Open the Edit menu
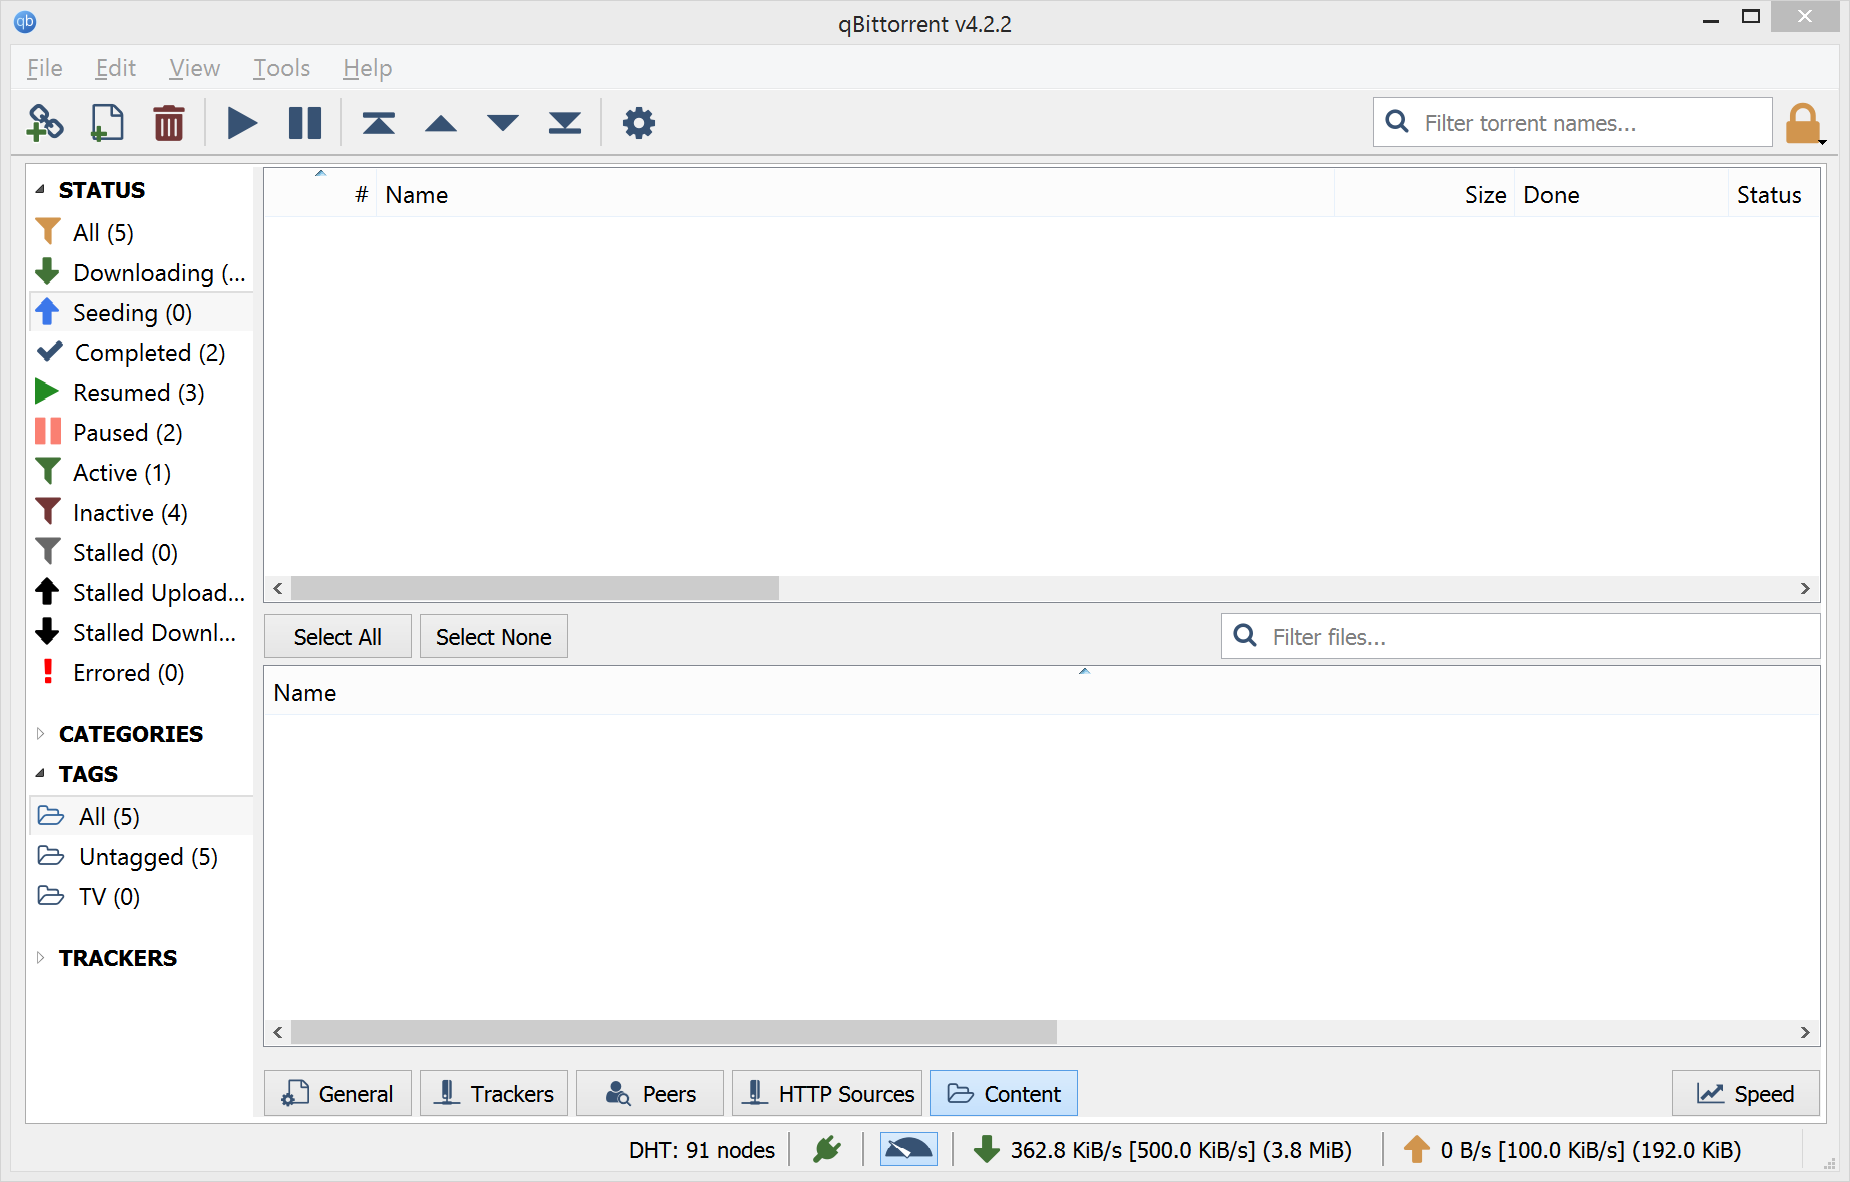 click(x=115, y=68)
